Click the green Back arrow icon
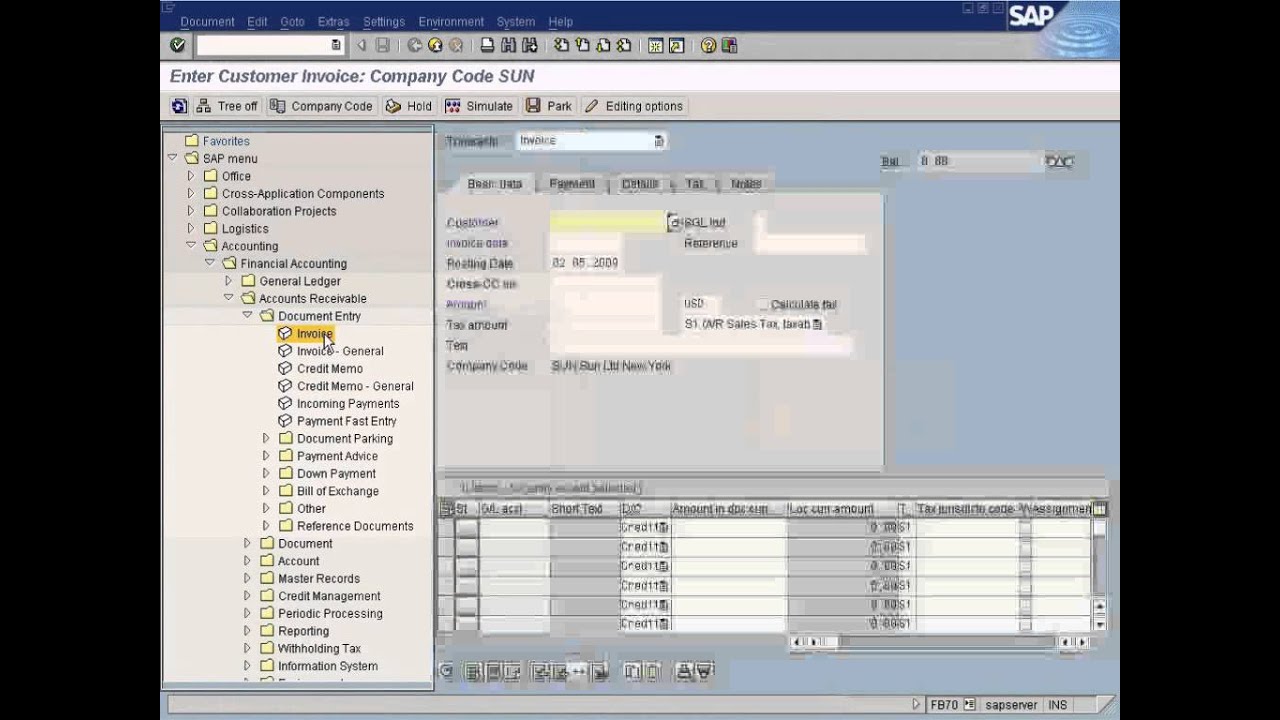 point(415,45)
